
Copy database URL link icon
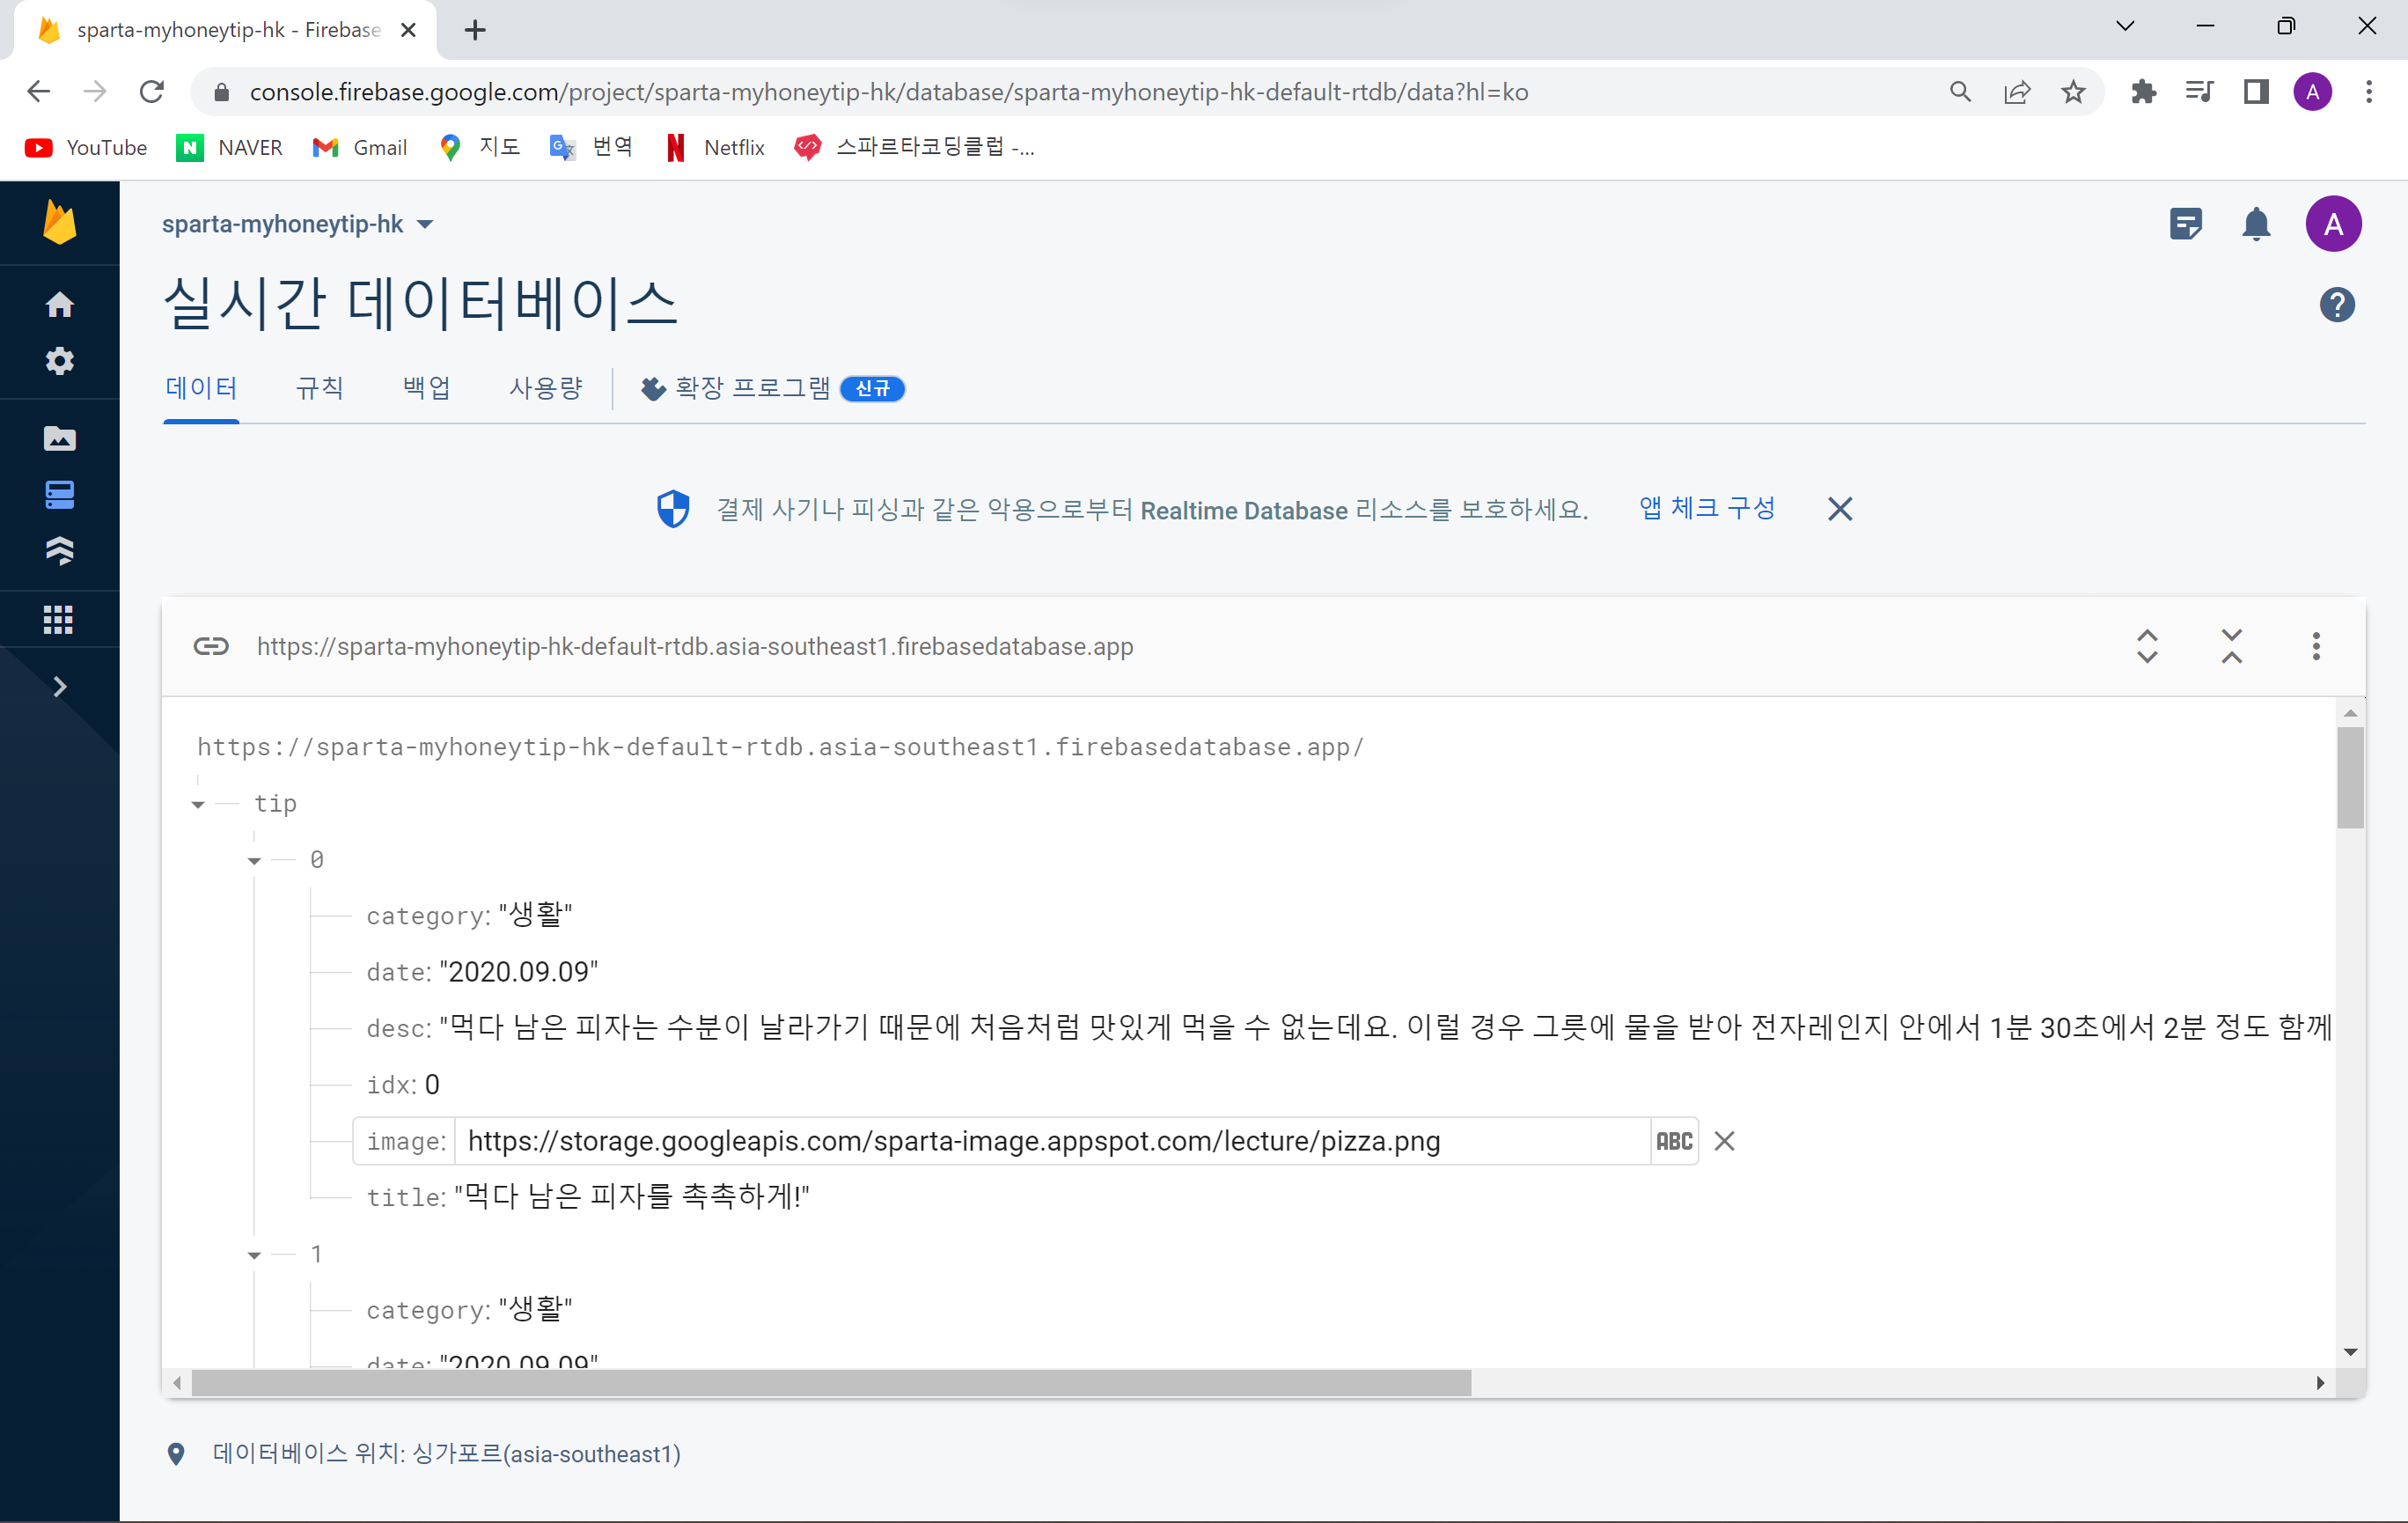pyautogui.click(x=211, y=646)
